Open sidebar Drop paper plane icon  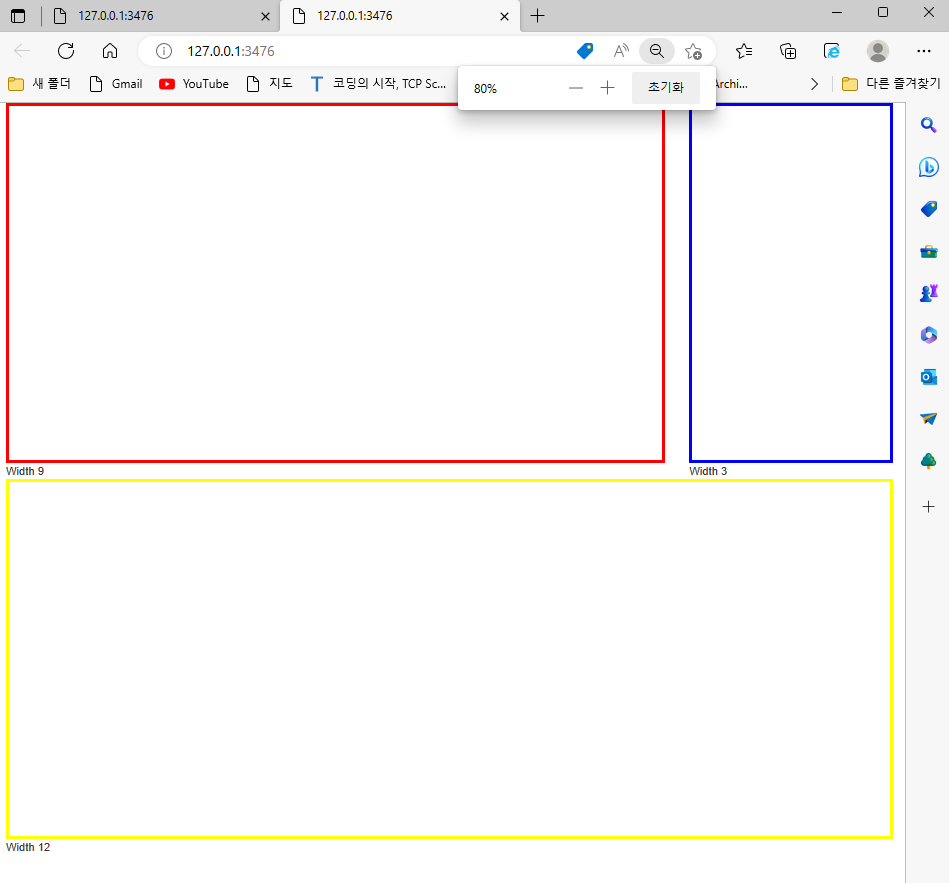928,419
